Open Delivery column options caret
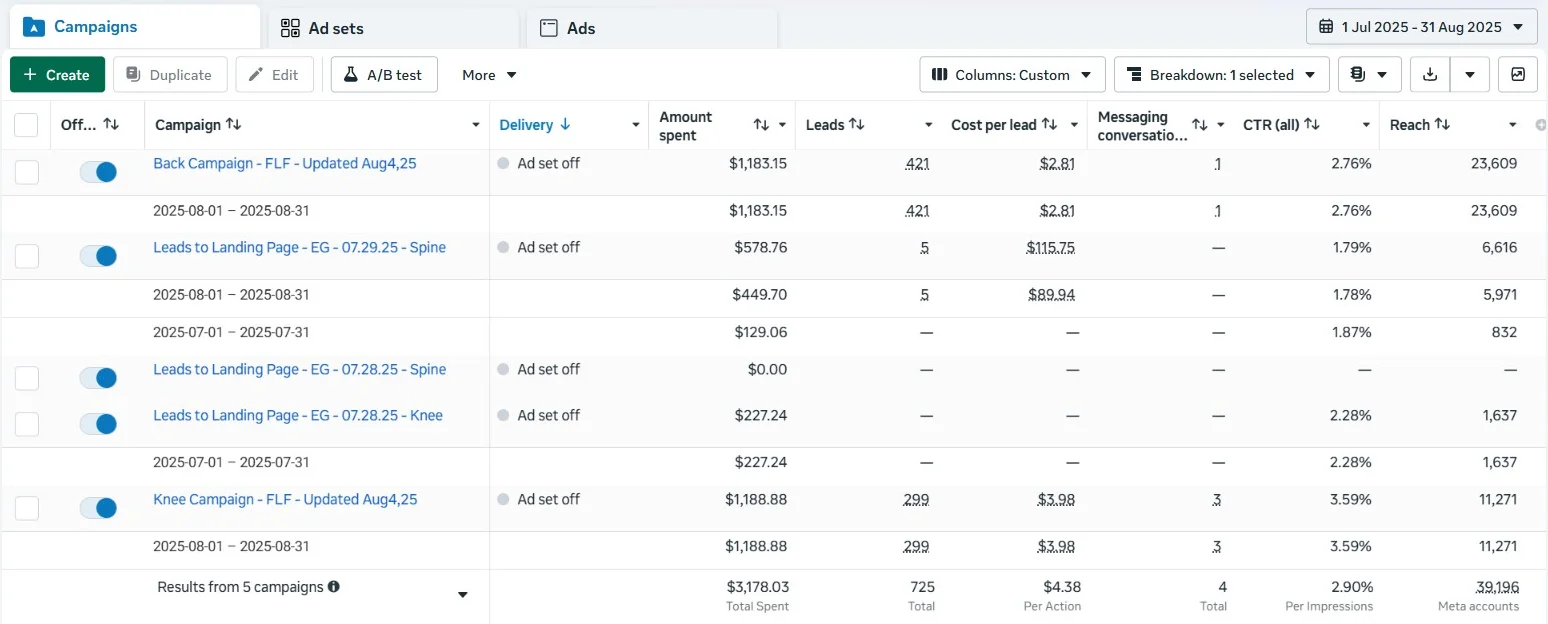 pyautogui.click(x=636, y=125)
